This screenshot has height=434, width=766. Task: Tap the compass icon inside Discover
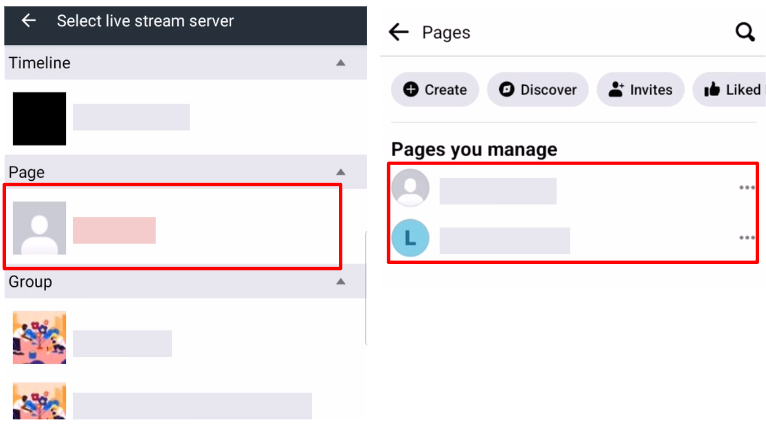point(507,89)
